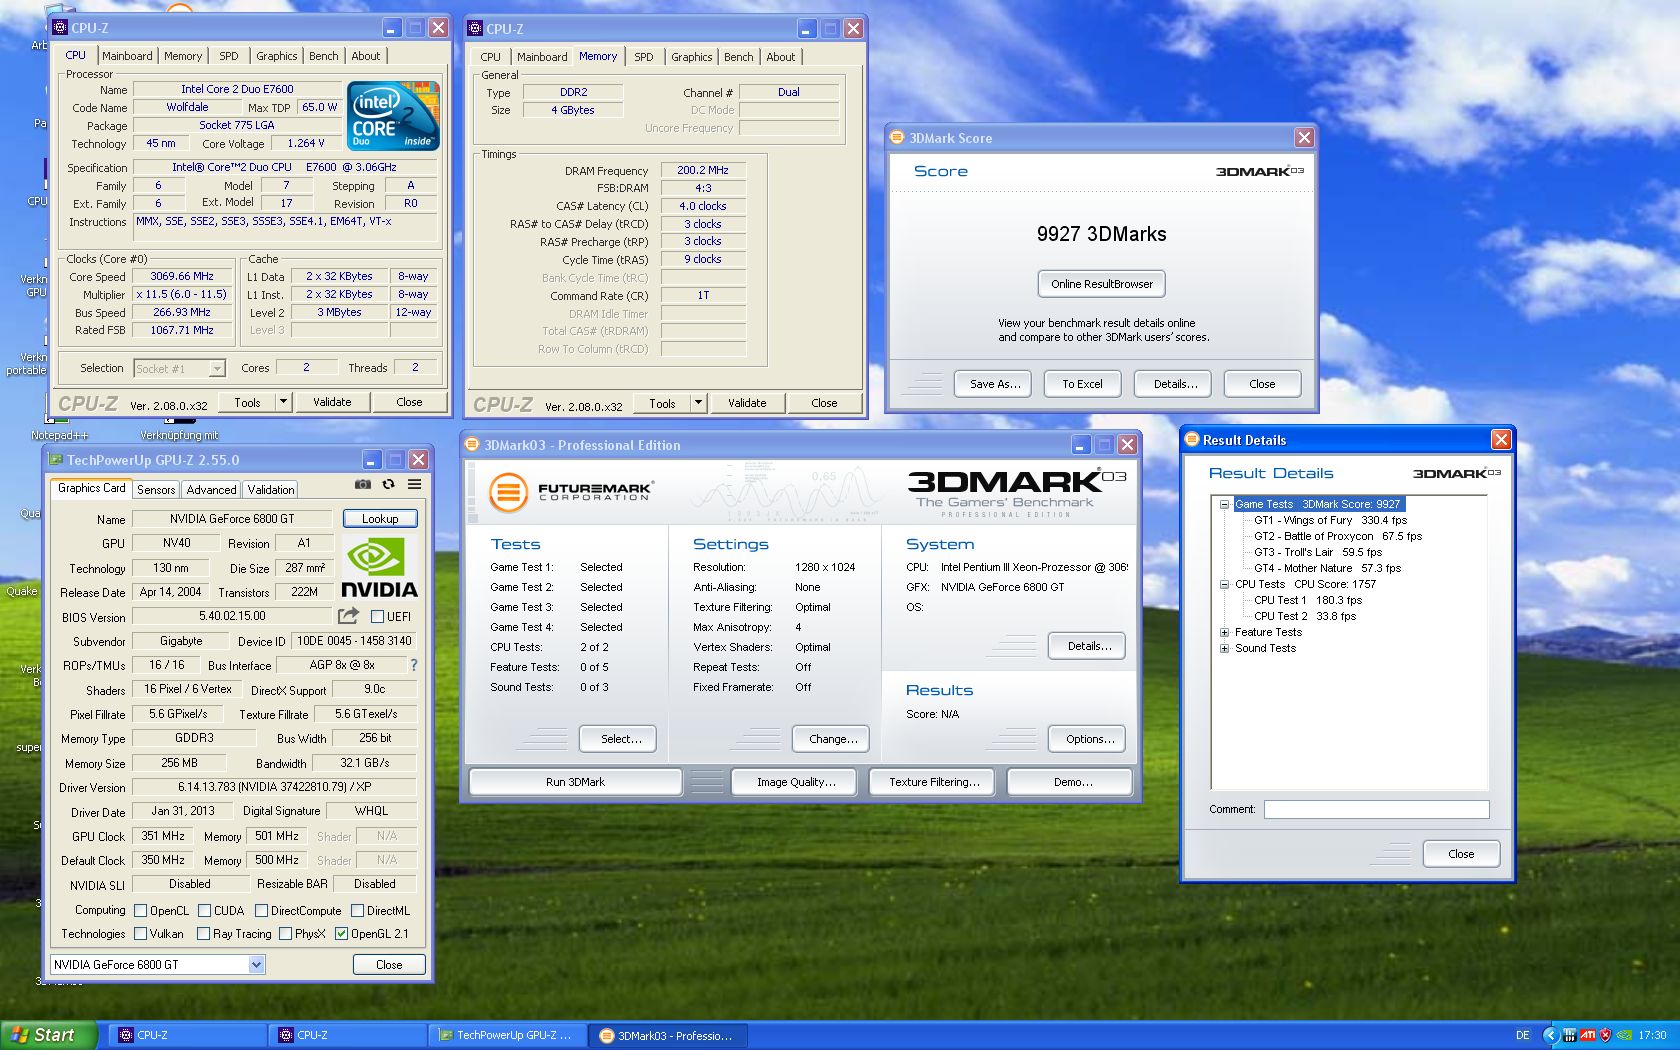Click the audio mixer tray icon
Viewport: 1680px width, 1050px height.
(x=1570, y=1035)
